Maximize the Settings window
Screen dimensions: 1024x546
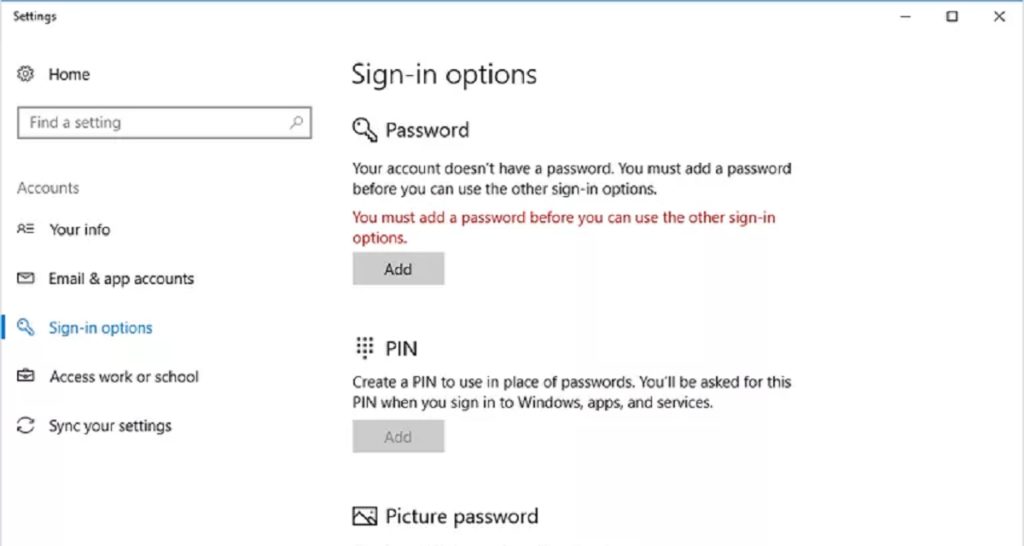[x=952, y=16]
